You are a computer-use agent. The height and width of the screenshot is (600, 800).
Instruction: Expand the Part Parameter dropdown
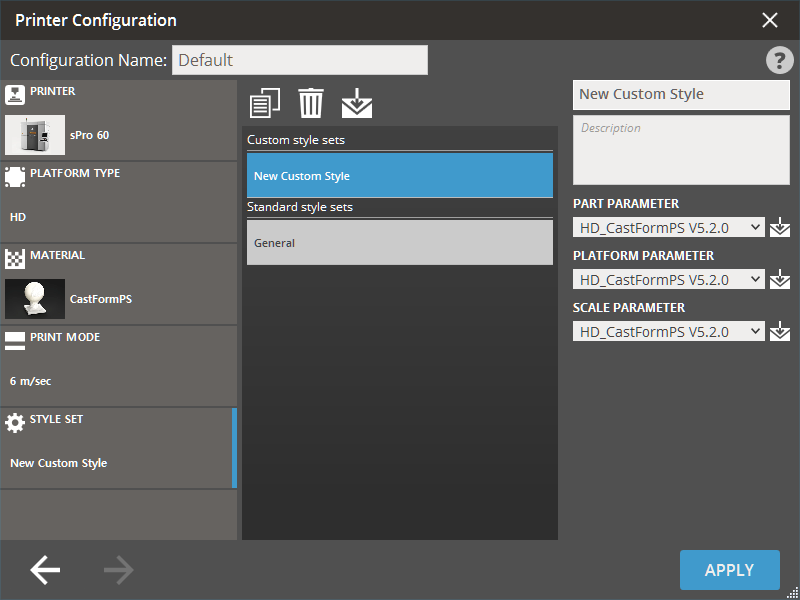(668, 228)
